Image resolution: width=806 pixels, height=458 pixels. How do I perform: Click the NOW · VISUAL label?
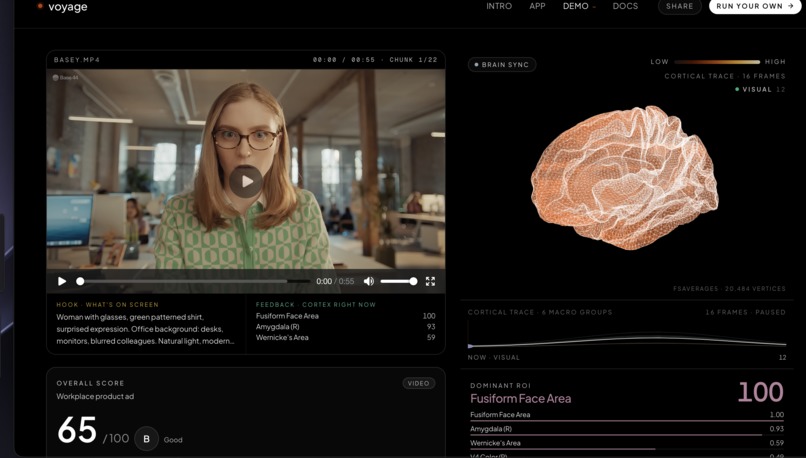[x=493, y=357]
